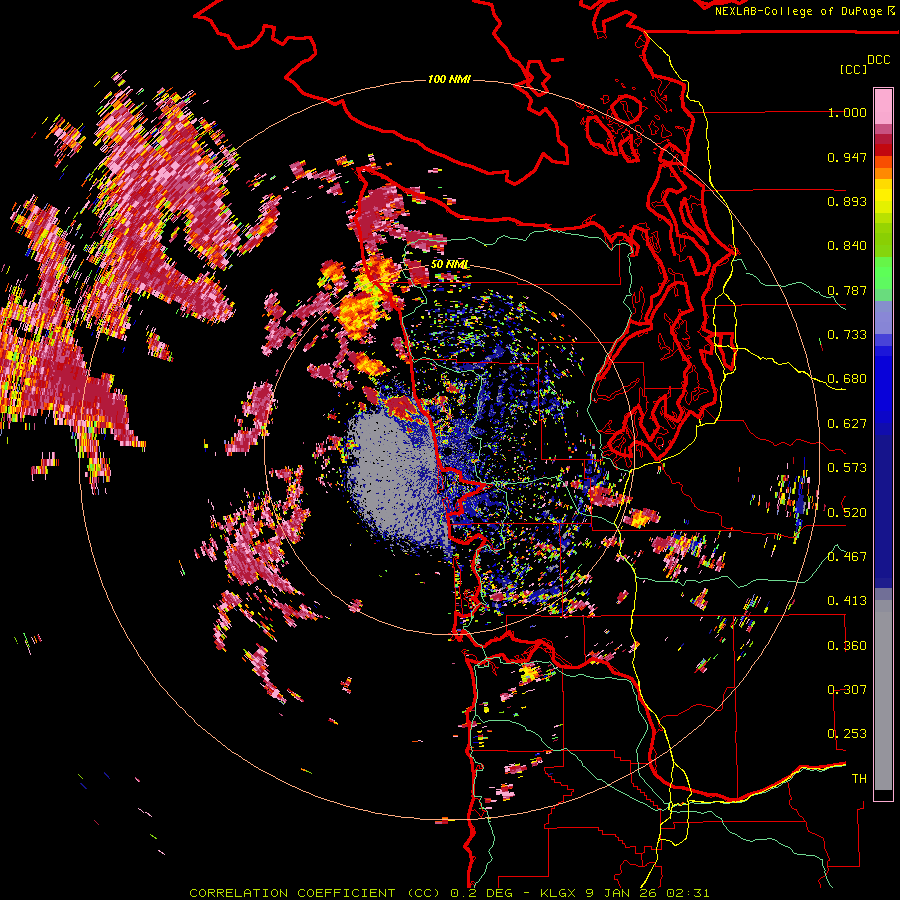Select the 0.947 scale value
The width and height of the screenshot is (900, 900).
coord(847,157)
